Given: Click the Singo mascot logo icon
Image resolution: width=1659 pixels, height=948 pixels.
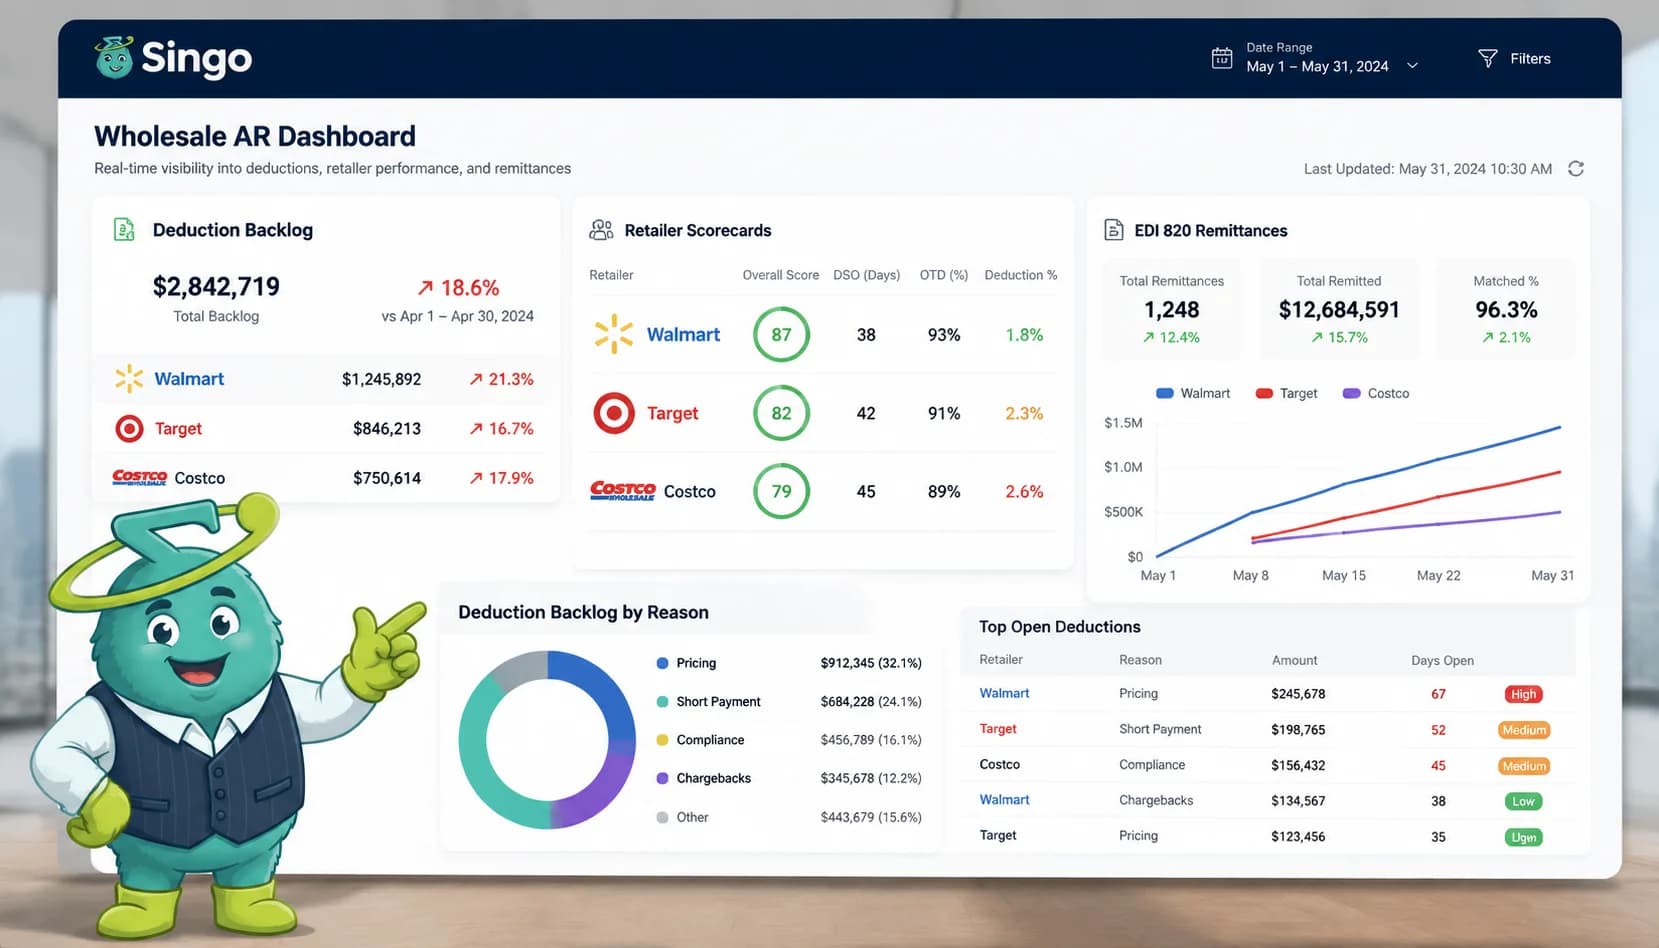Looking at the screenshot, I should tap(114, 58).
